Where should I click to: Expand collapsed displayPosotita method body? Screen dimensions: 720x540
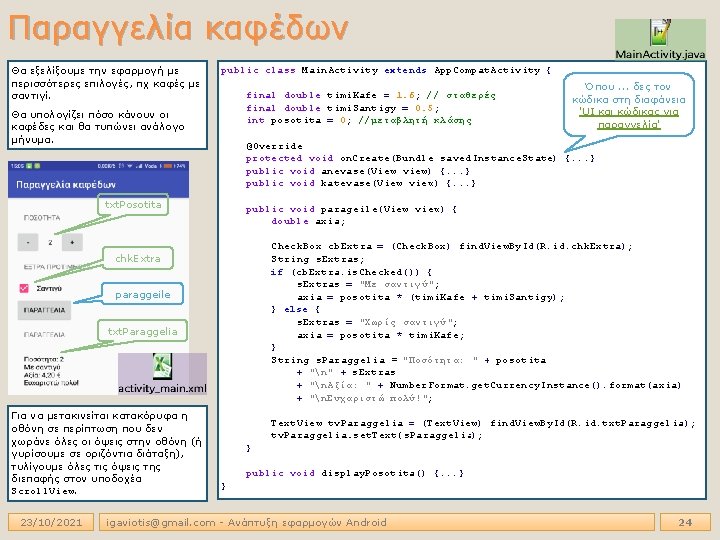[x=449, y=473]
